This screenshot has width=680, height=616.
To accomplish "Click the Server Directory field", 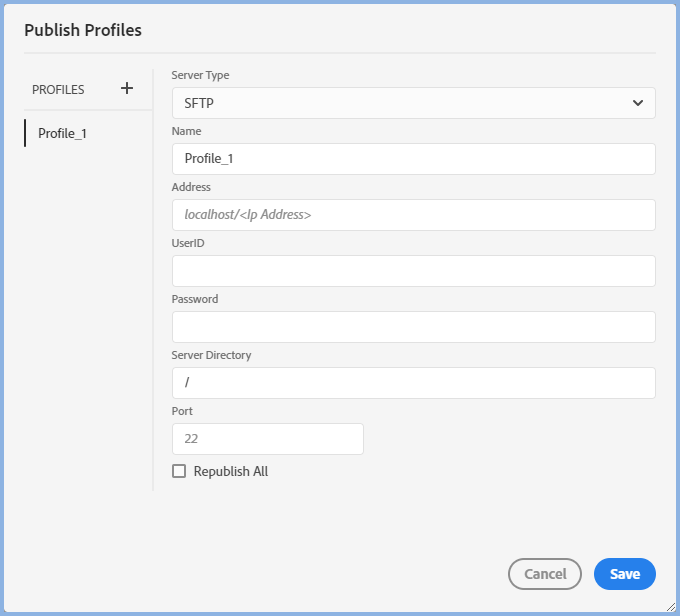I will (413, 383).
